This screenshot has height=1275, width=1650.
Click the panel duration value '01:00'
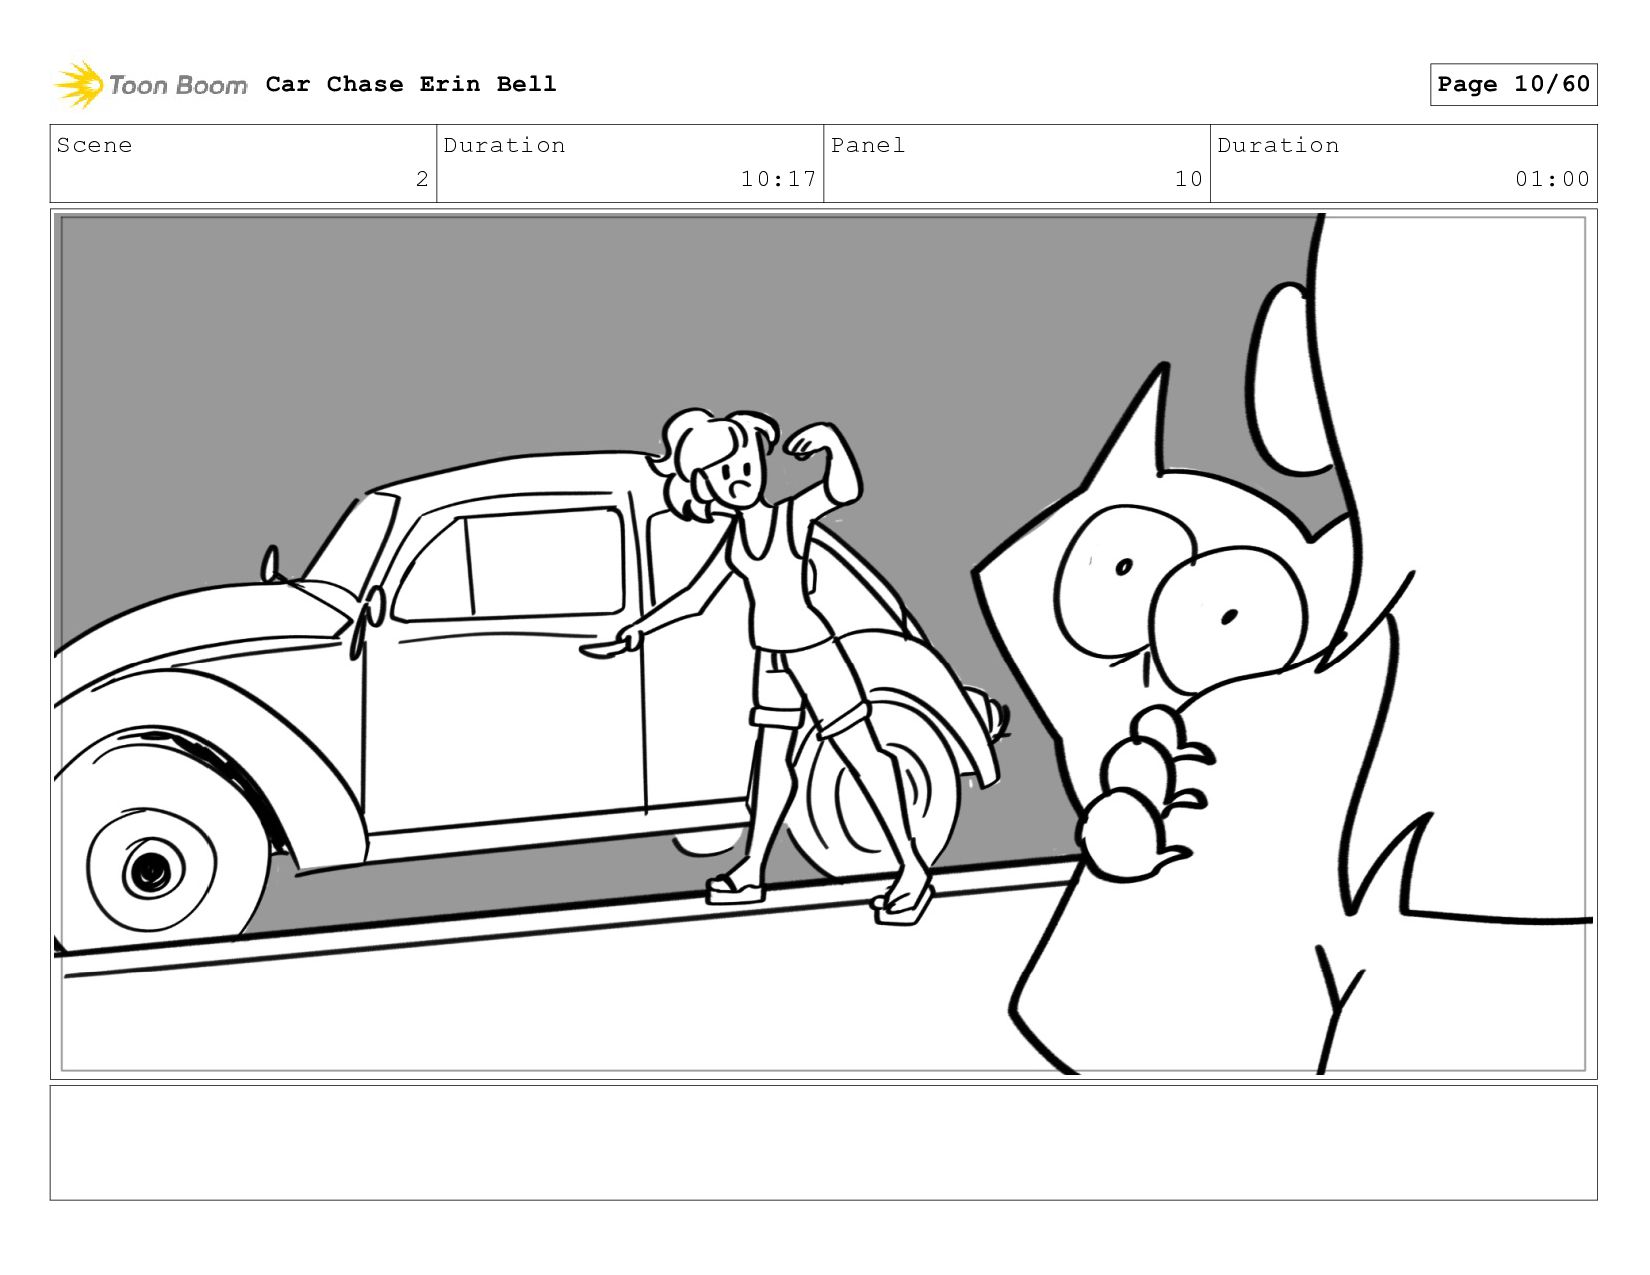click(x=1552, y=179)
